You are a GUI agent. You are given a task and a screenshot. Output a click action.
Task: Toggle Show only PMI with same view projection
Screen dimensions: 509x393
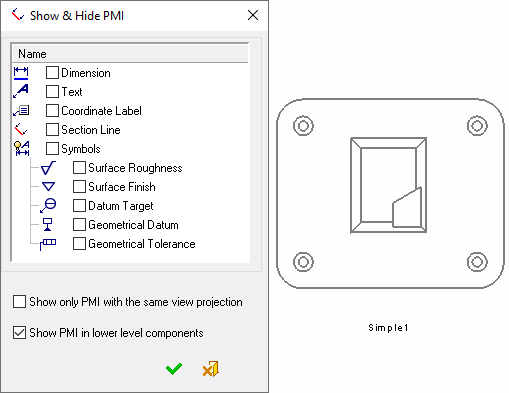(19, 302)
